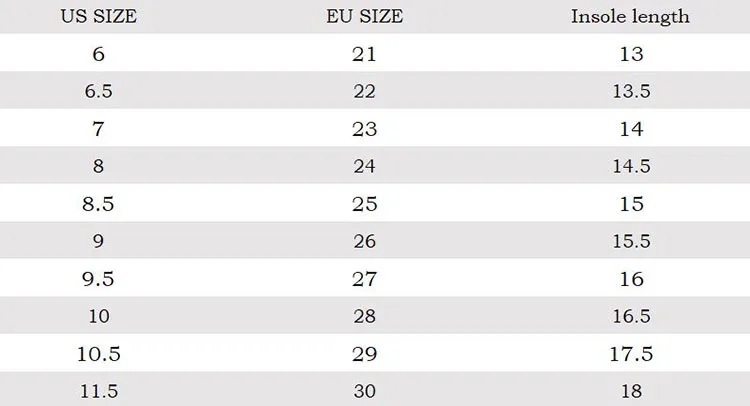Select EU size 25 cell
This screenshot has height=406, width=750.
pyautogui.click(x=364, y=204)
